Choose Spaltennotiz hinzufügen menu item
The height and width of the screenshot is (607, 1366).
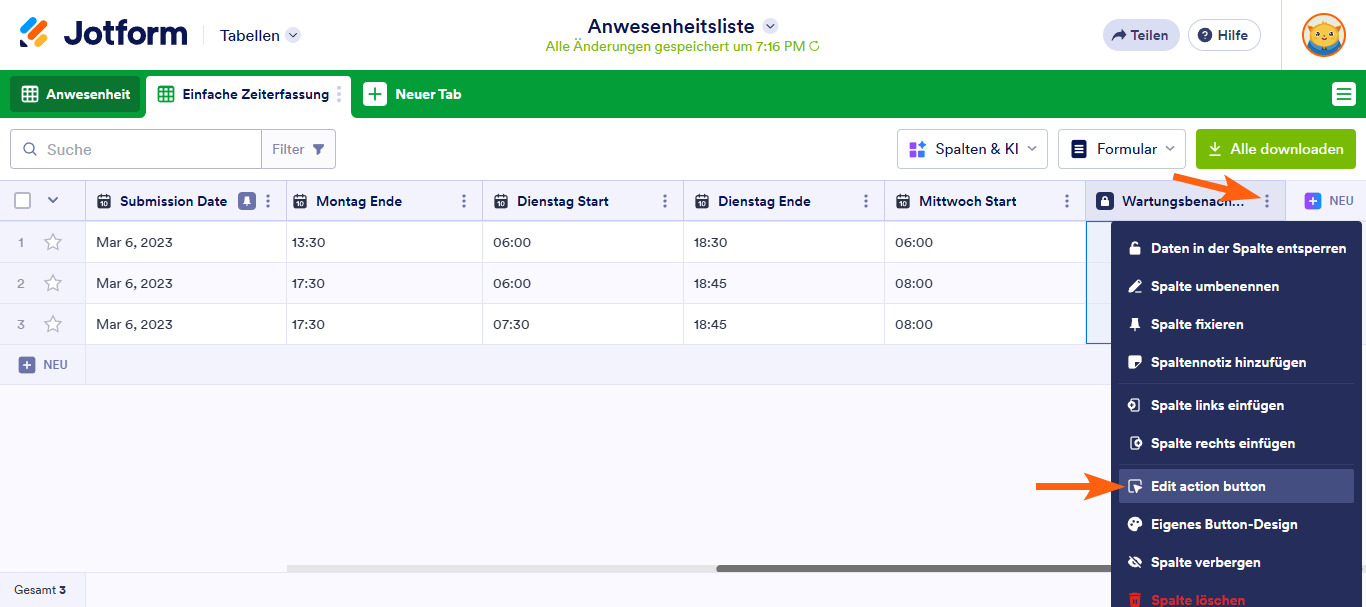click(1236, 362)
